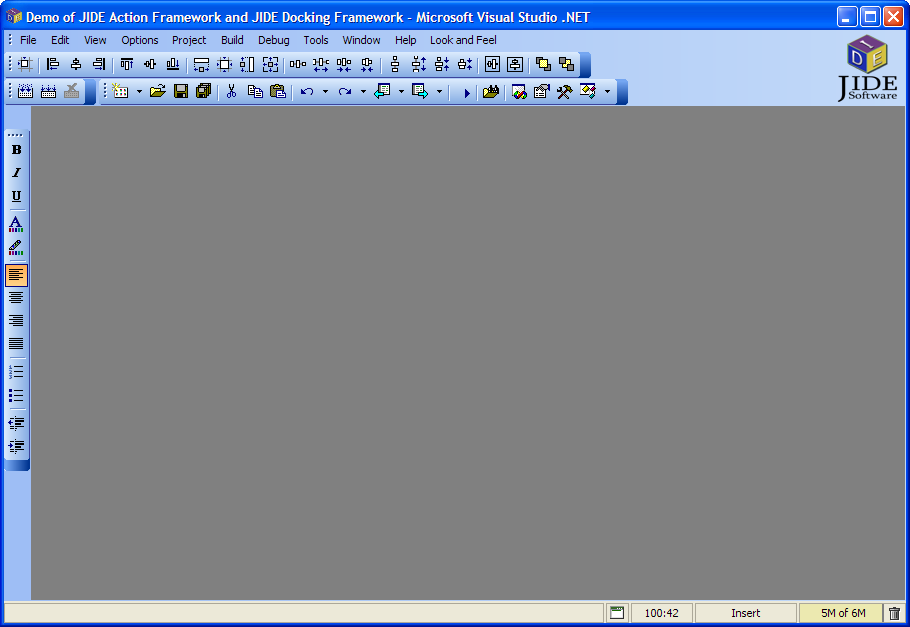Screen dimensions: 910x627
Task: Open the Undo history dropdown arrow
Action: [x=325, y=91]
